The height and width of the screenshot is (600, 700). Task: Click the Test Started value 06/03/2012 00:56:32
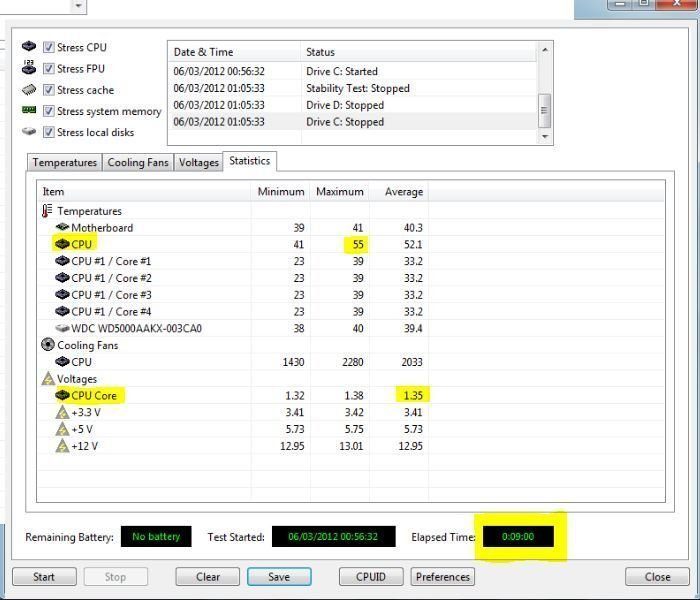(333, 537)
